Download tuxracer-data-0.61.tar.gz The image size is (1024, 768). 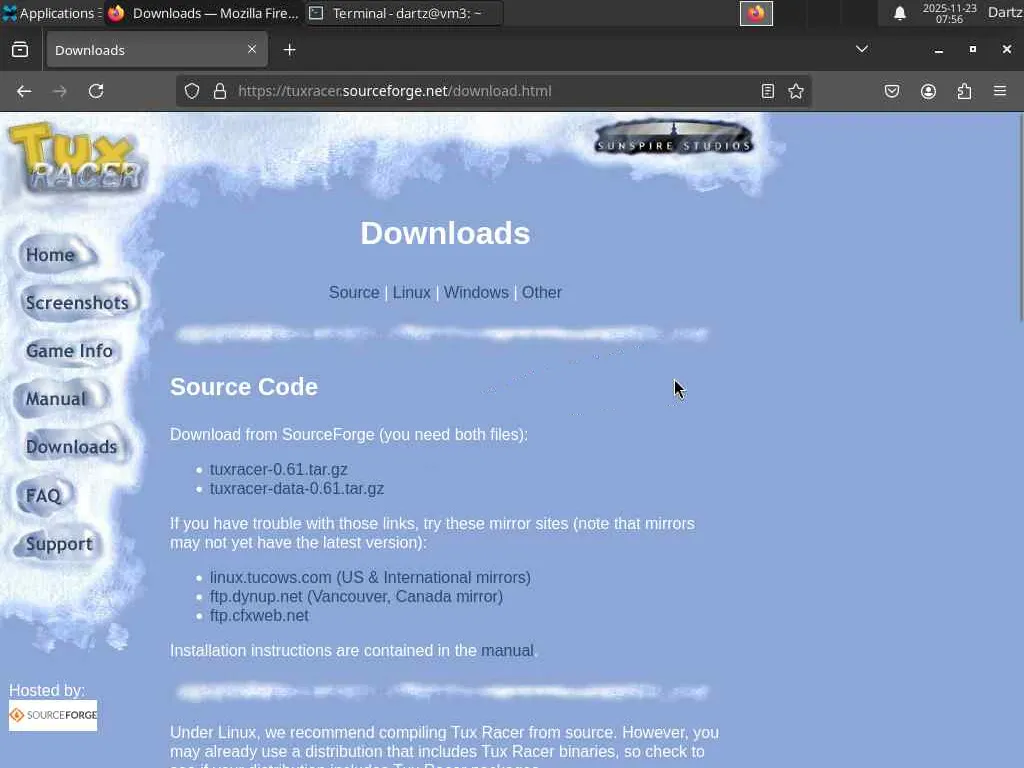296,488
